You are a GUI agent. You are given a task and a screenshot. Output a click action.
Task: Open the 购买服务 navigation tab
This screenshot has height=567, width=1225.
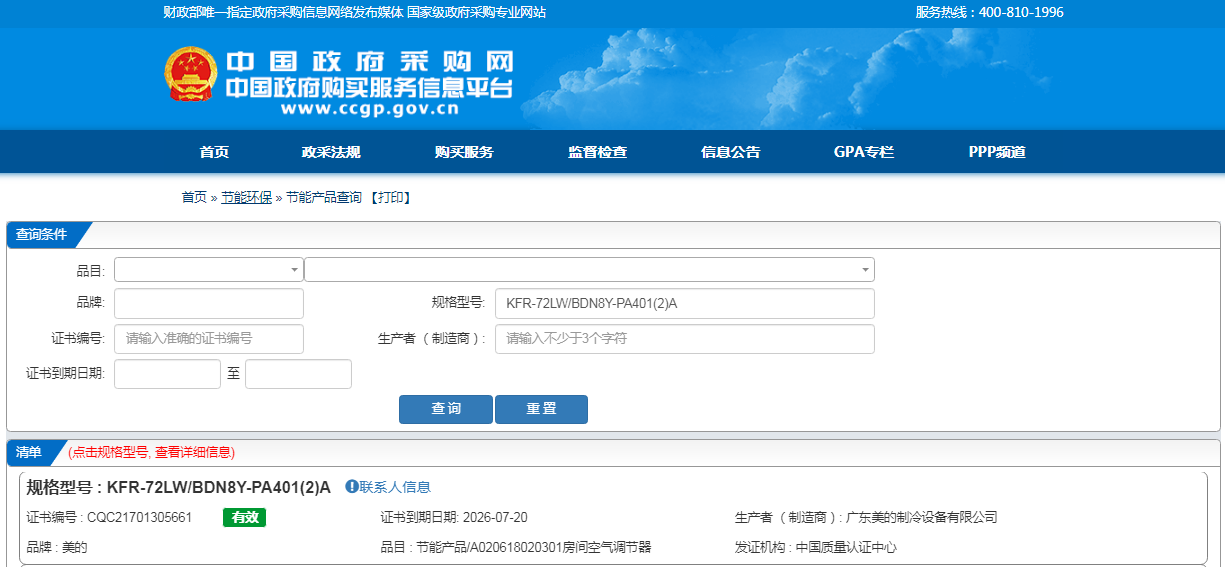click(x=464, y=152)
